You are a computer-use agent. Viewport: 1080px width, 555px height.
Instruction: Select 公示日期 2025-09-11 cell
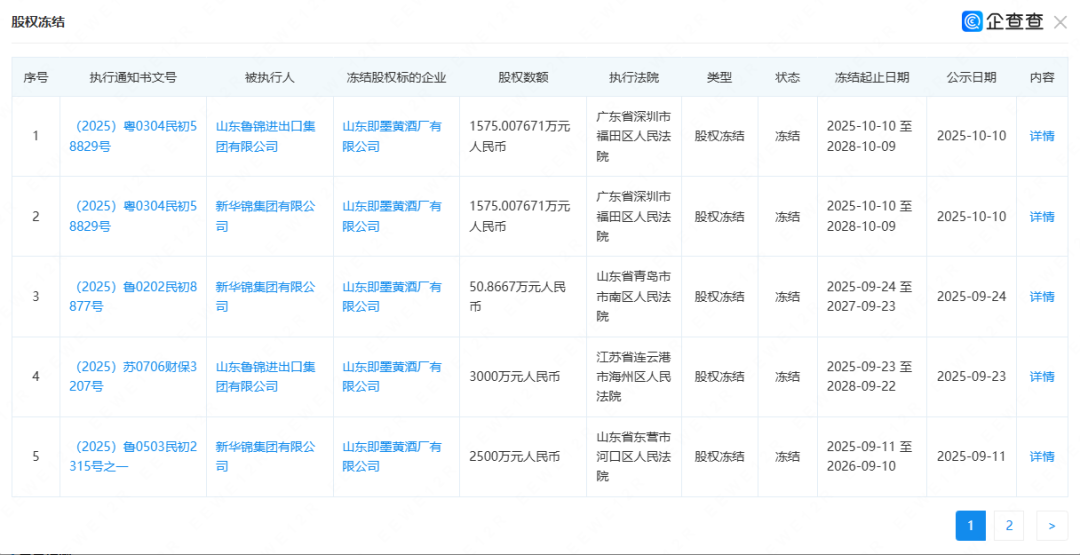971,457
